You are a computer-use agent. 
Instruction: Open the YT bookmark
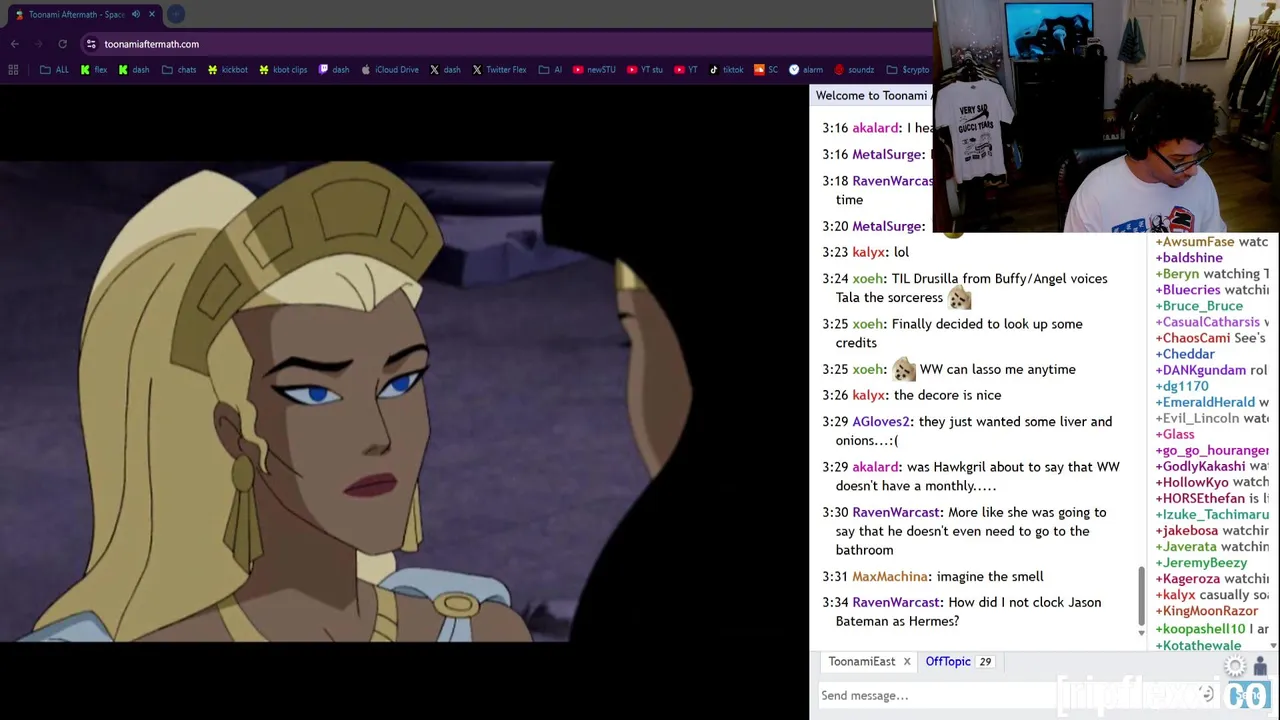coord(686,70)
